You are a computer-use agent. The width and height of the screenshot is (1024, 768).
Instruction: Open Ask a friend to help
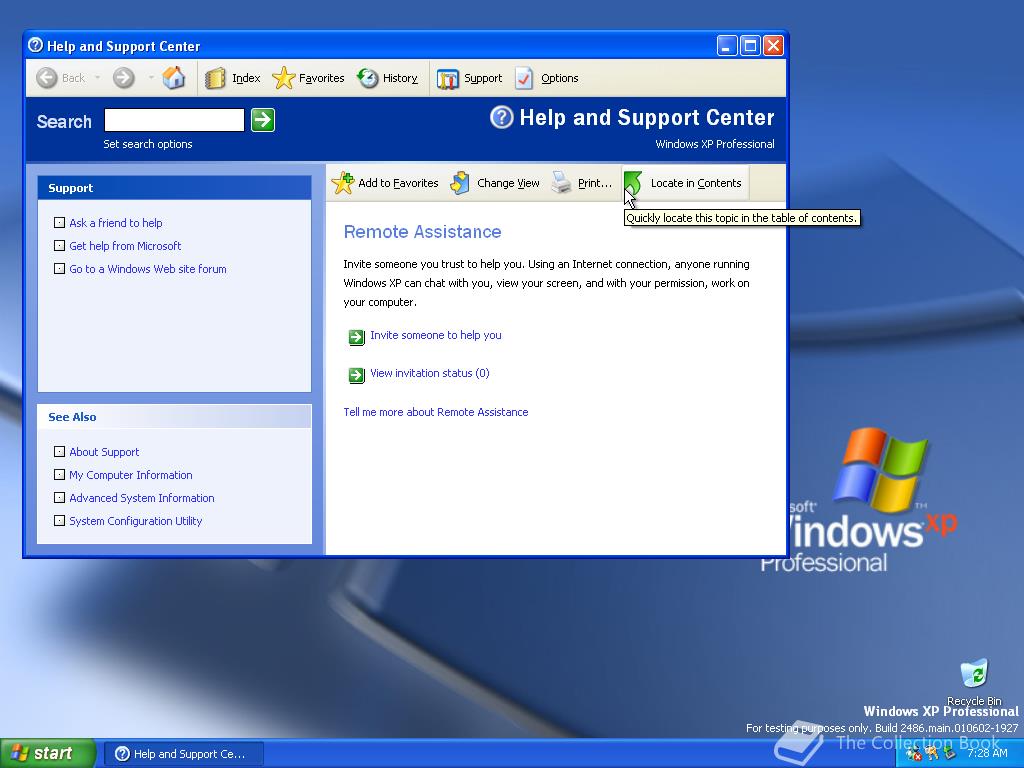(116, 223)
